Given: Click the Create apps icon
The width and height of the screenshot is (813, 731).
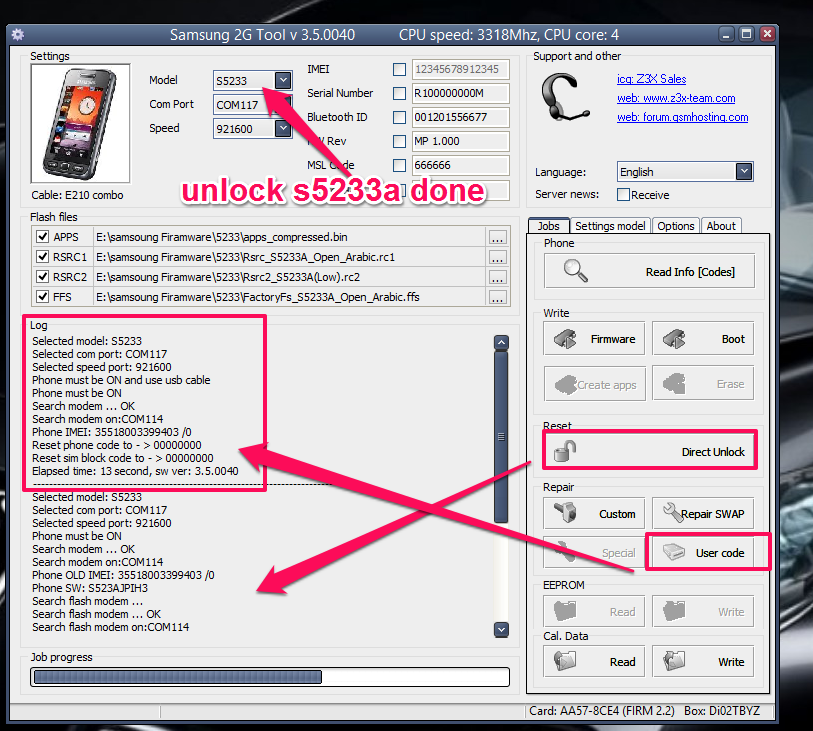Looking at the screenshot, I should [566, 385].
